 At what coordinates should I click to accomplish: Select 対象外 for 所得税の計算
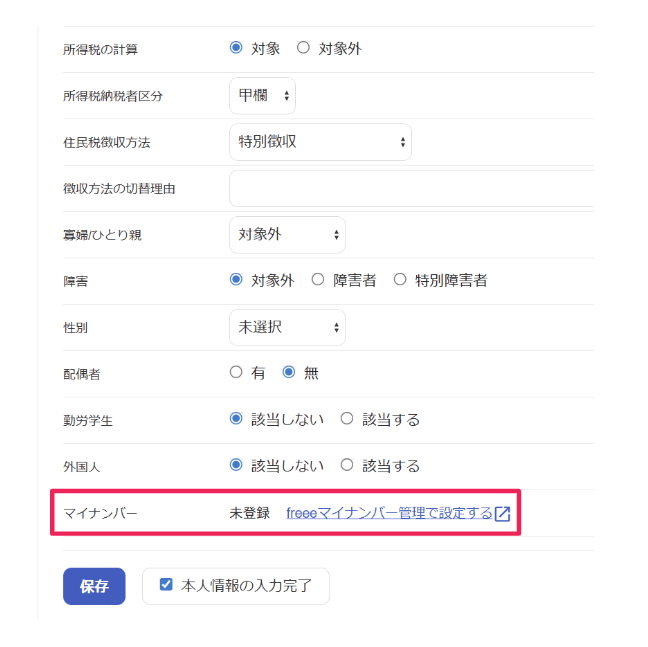(x=303, y=48)
